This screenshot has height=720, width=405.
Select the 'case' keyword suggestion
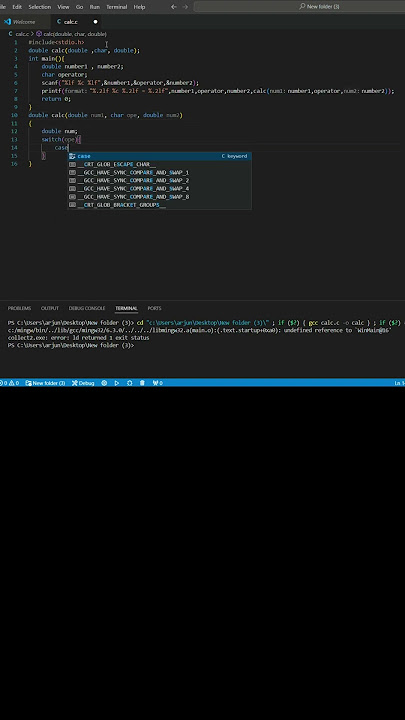coord(159,156)
